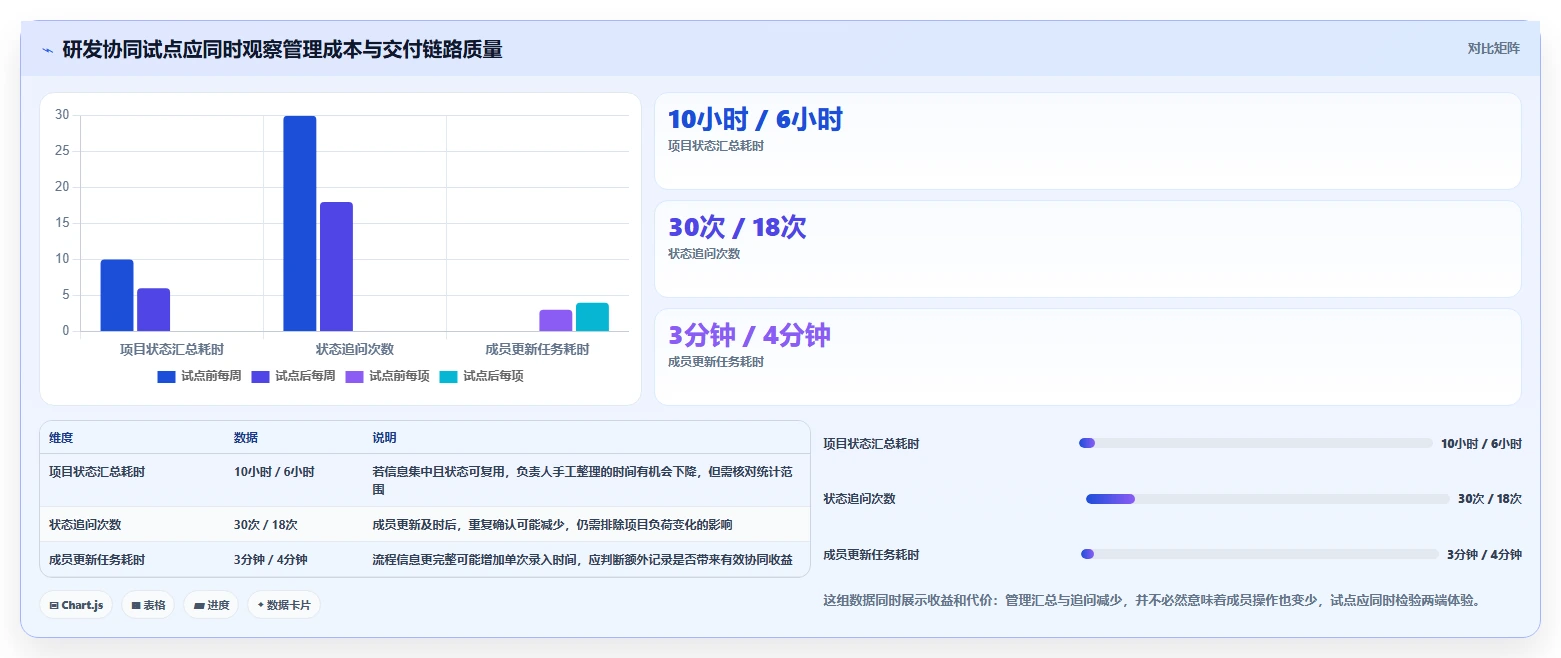This screenshot has width=1561, height=658.
Task: Click the purple 试点前每项 bar
Action: (x=556, y=320)
